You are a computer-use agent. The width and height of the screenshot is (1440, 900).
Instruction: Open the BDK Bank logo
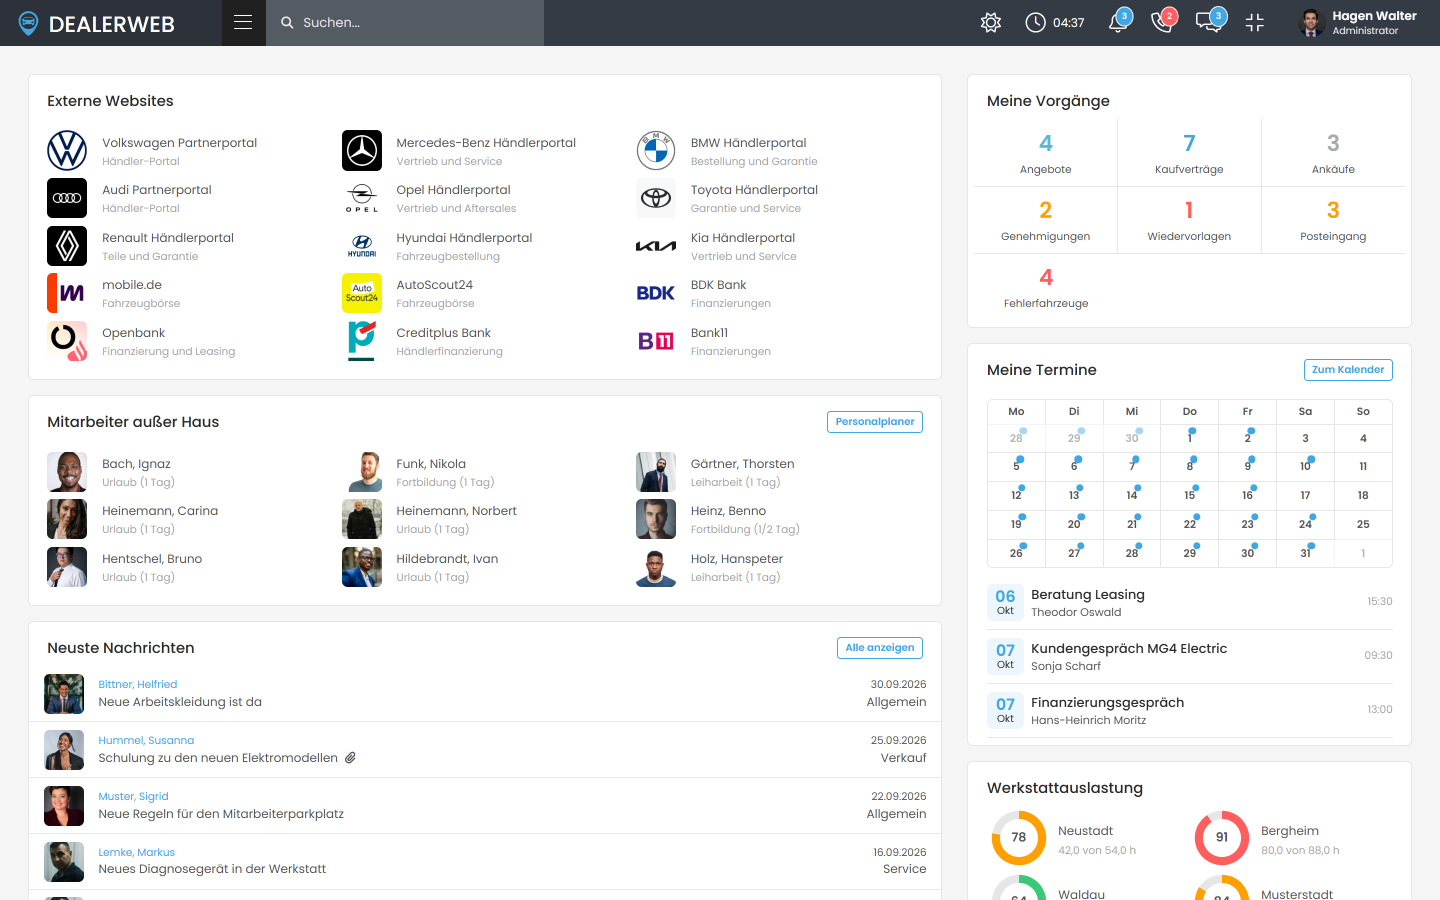click(656, 293)
